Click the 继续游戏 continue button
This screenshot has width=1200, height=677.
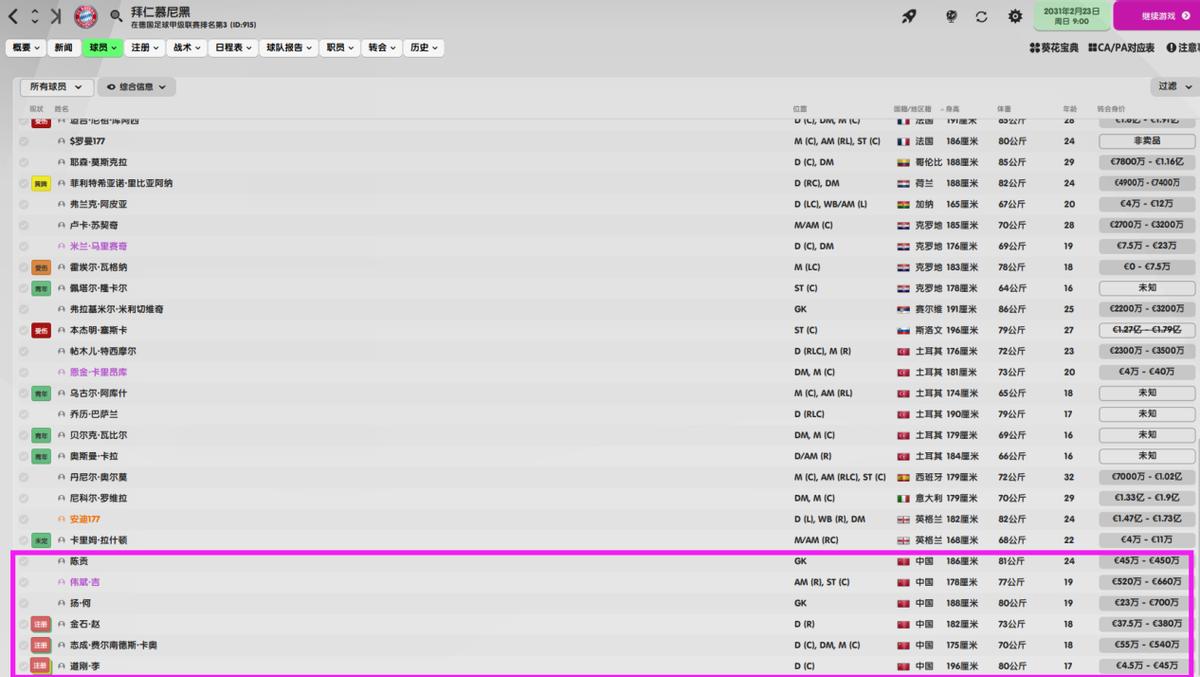pos(1156,16)
